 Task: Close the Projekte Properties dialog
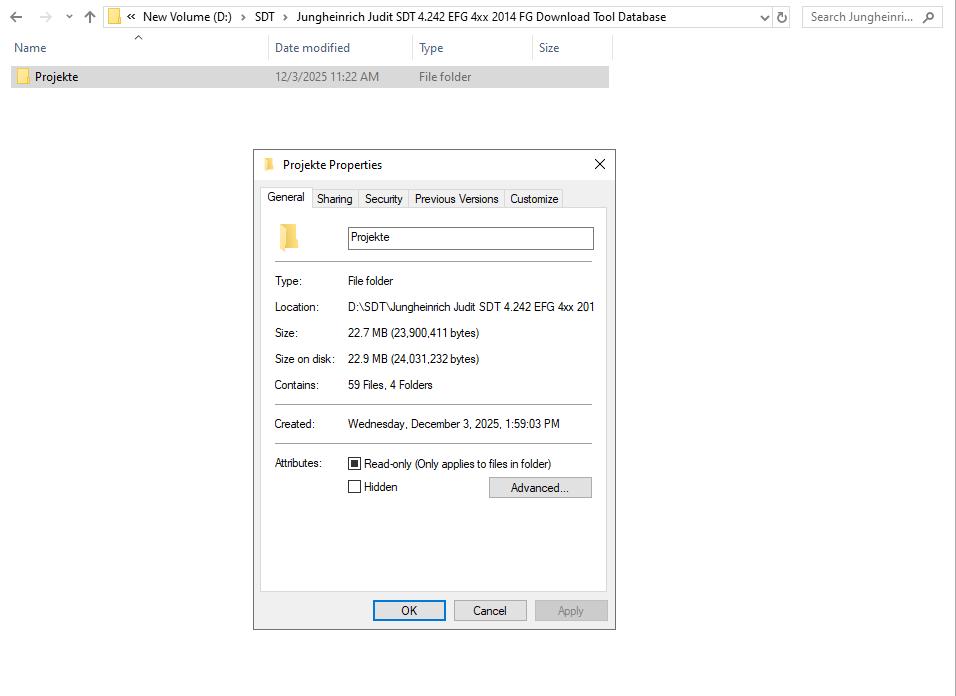[600, 164]
